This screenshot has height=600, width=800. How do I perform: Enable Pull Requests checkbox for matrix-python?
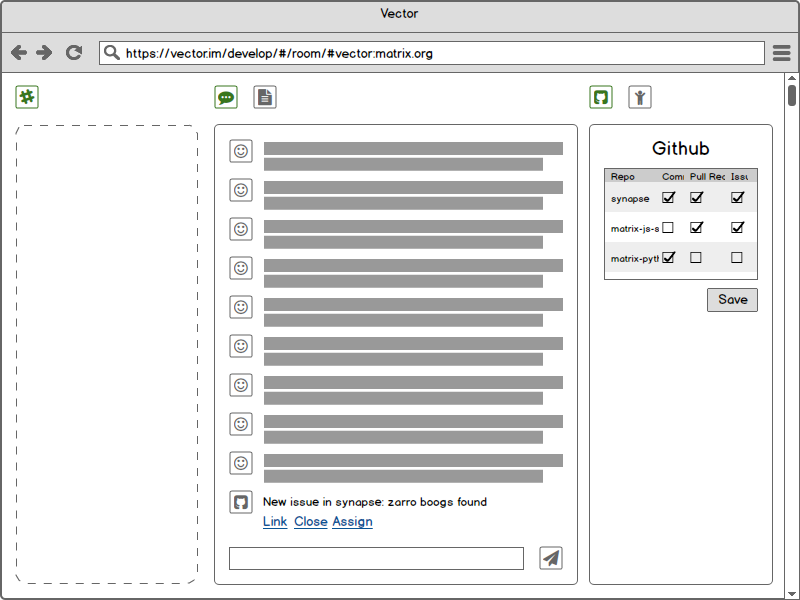(x=696, y=258)
